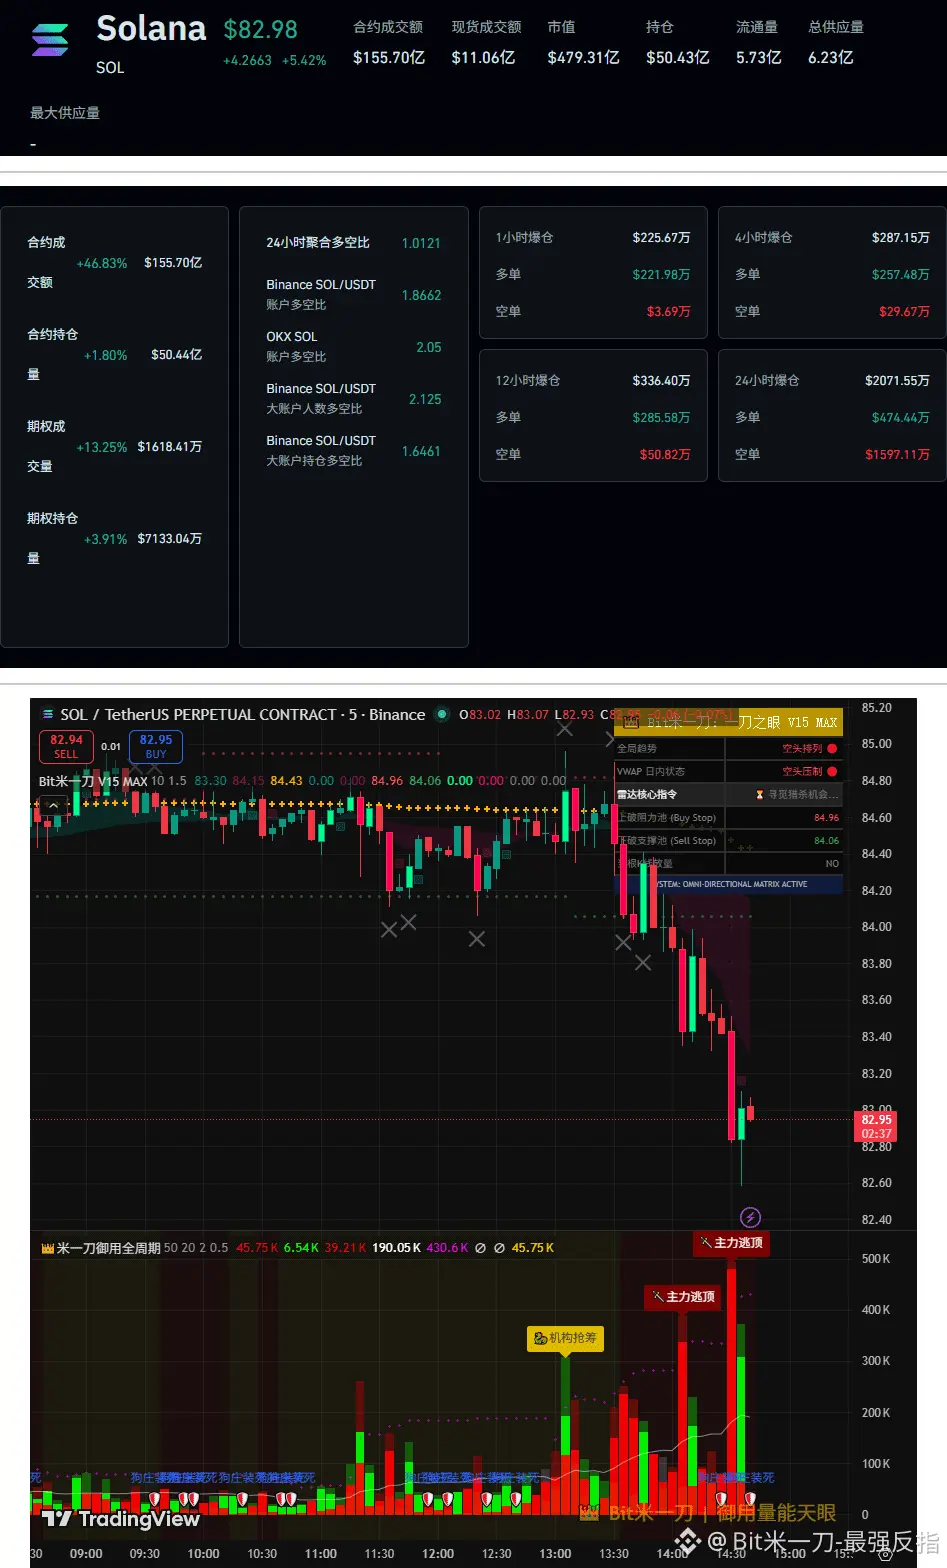Viewport: 947px width, 1568px height.
Task: Click the 合约持仓量 +1.80% change
Action: (105, 355)
